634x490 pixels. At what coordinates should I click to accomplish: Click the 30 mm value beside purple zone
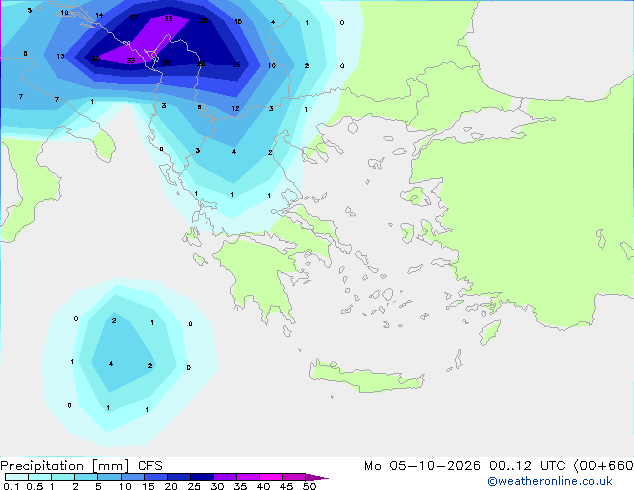(95, 58)
